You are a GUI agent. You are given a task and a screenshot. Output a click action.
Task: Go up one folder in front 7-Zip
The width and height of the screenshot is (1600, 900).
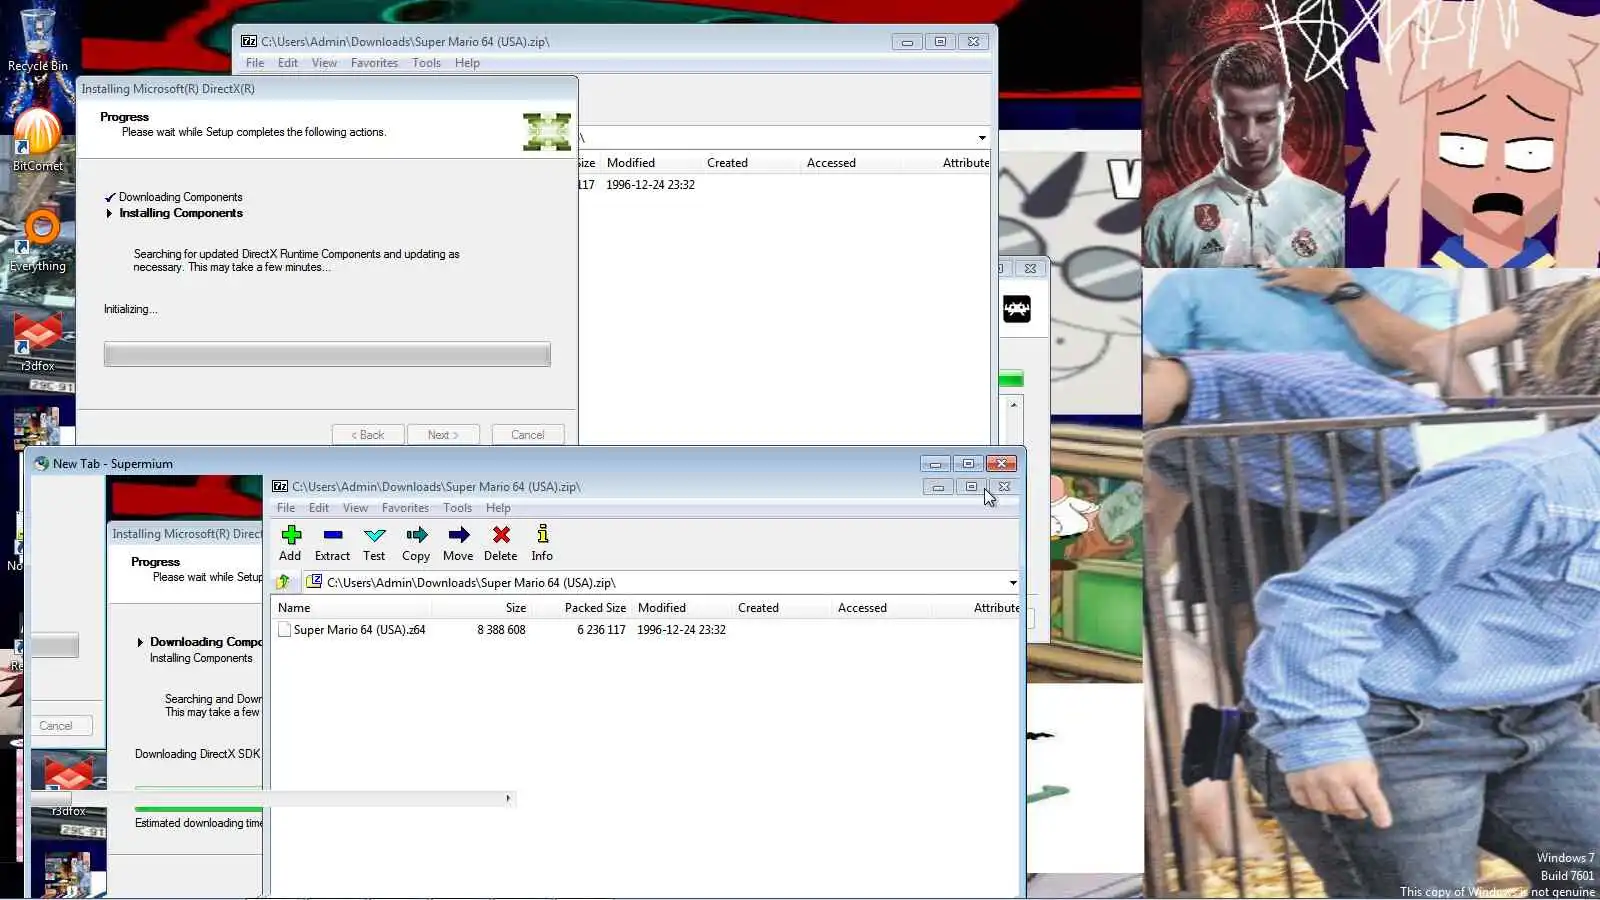click(x=283, y=582)
